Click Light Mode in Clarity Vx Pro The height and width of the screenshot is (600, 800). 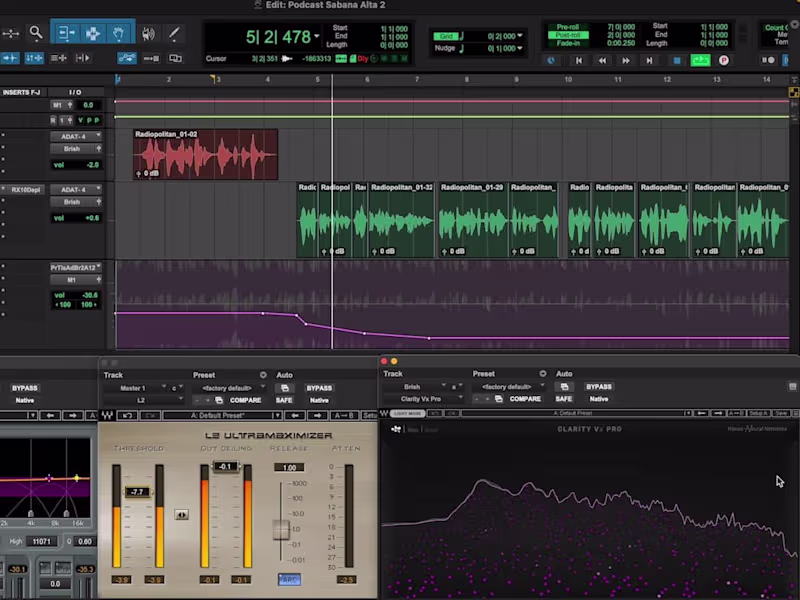coord(407,414)
